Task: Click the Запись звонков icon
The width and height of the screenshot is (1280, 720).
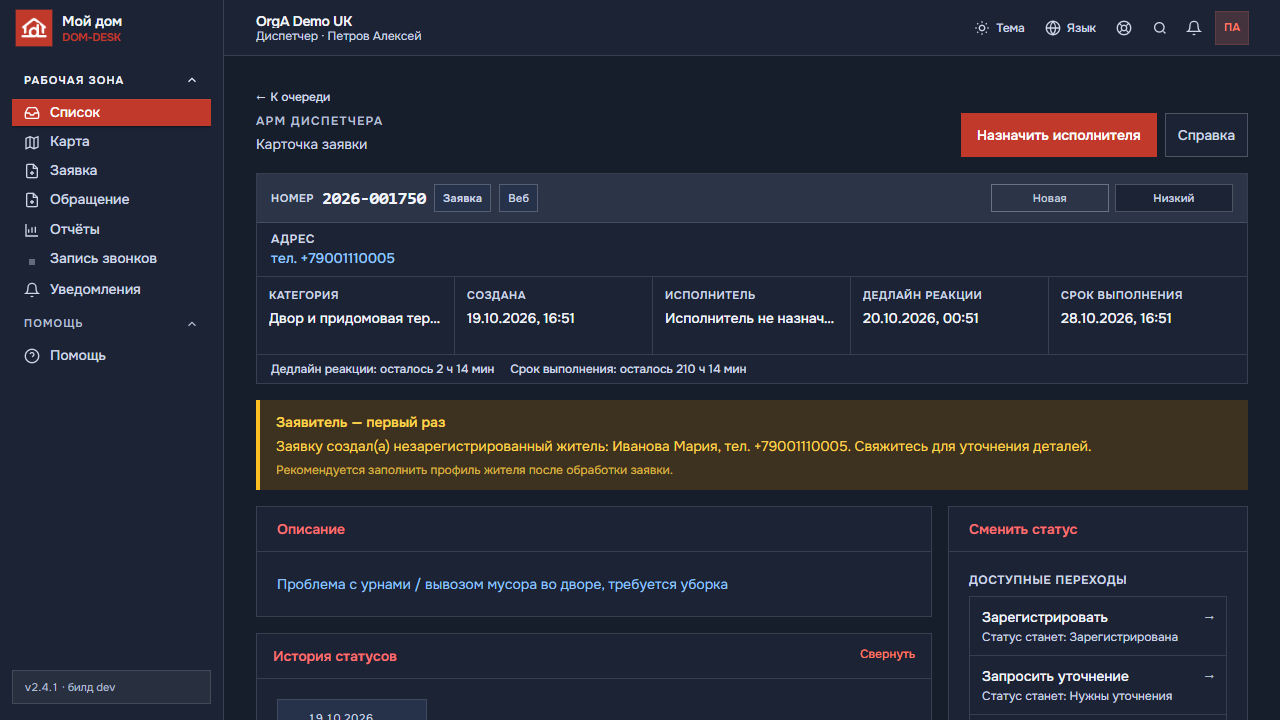Action: tap(32, 260)
